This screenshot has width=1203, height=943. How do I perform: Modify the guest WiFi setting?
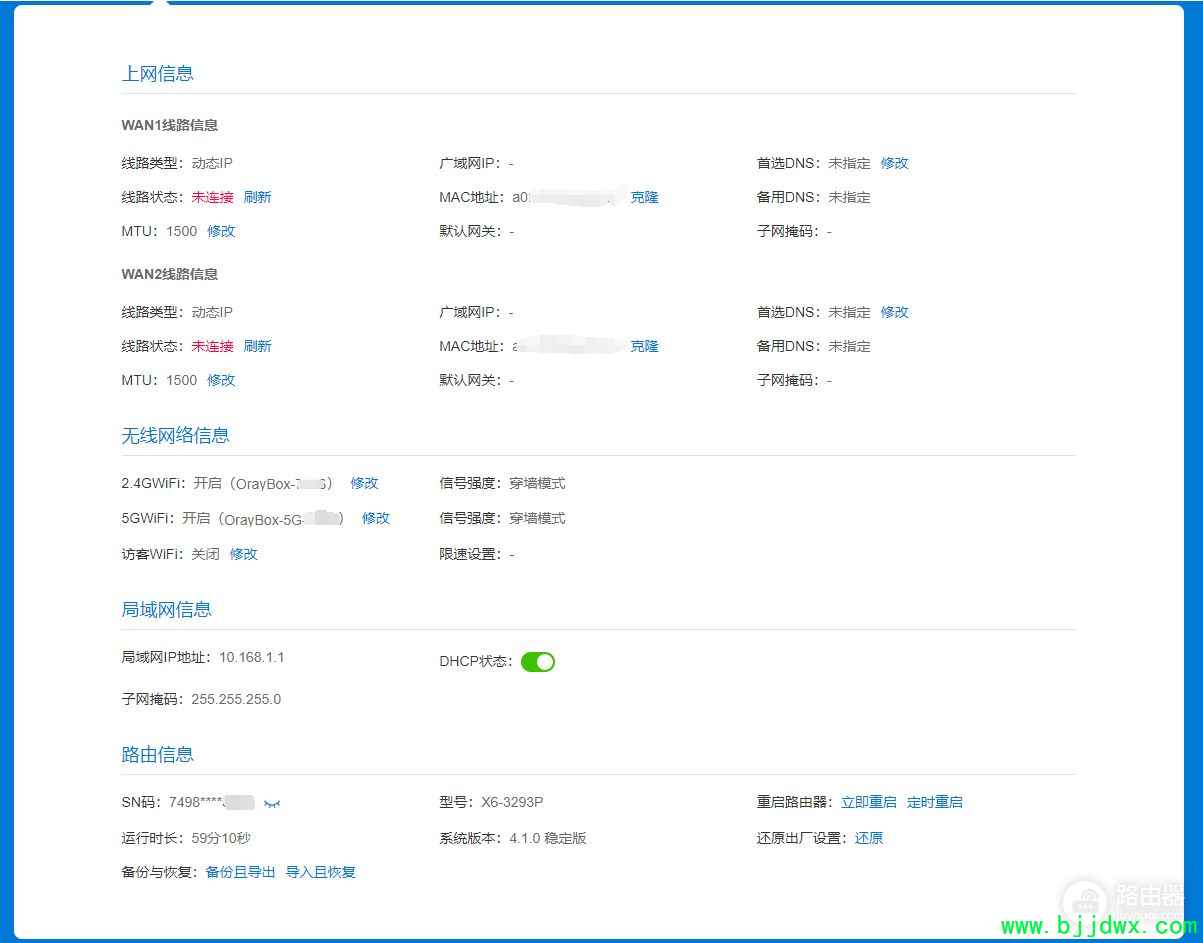pos(244,554)
